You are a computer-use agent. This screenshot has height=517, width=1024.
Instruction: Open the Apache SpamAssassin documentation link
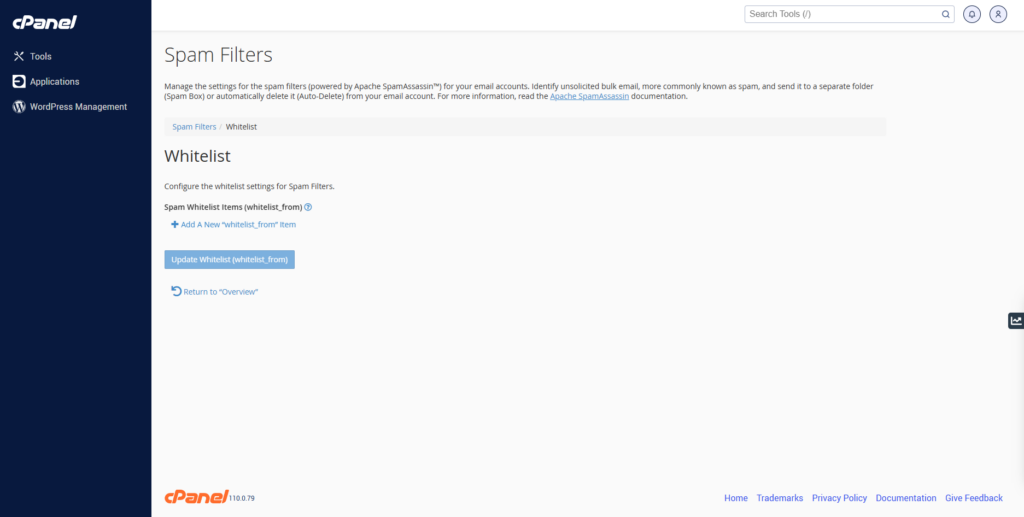click(589, 97)
